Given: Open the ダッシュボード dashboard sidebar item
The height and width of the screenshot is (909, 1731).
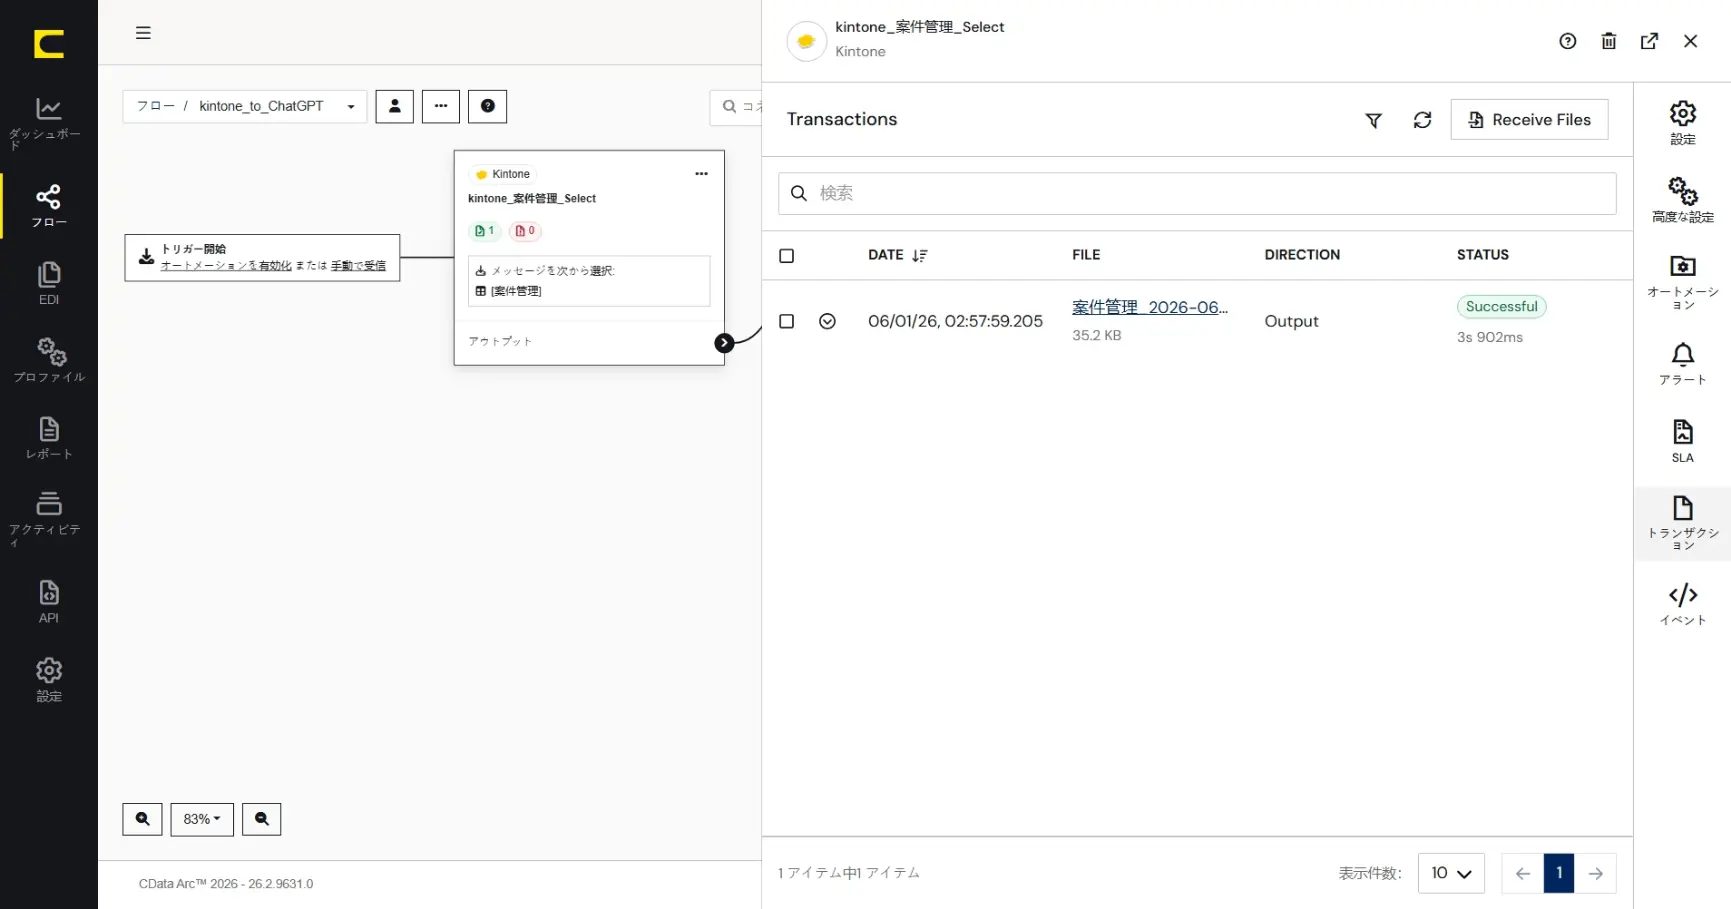Looking at the screenshot, I should pos(48,123).
